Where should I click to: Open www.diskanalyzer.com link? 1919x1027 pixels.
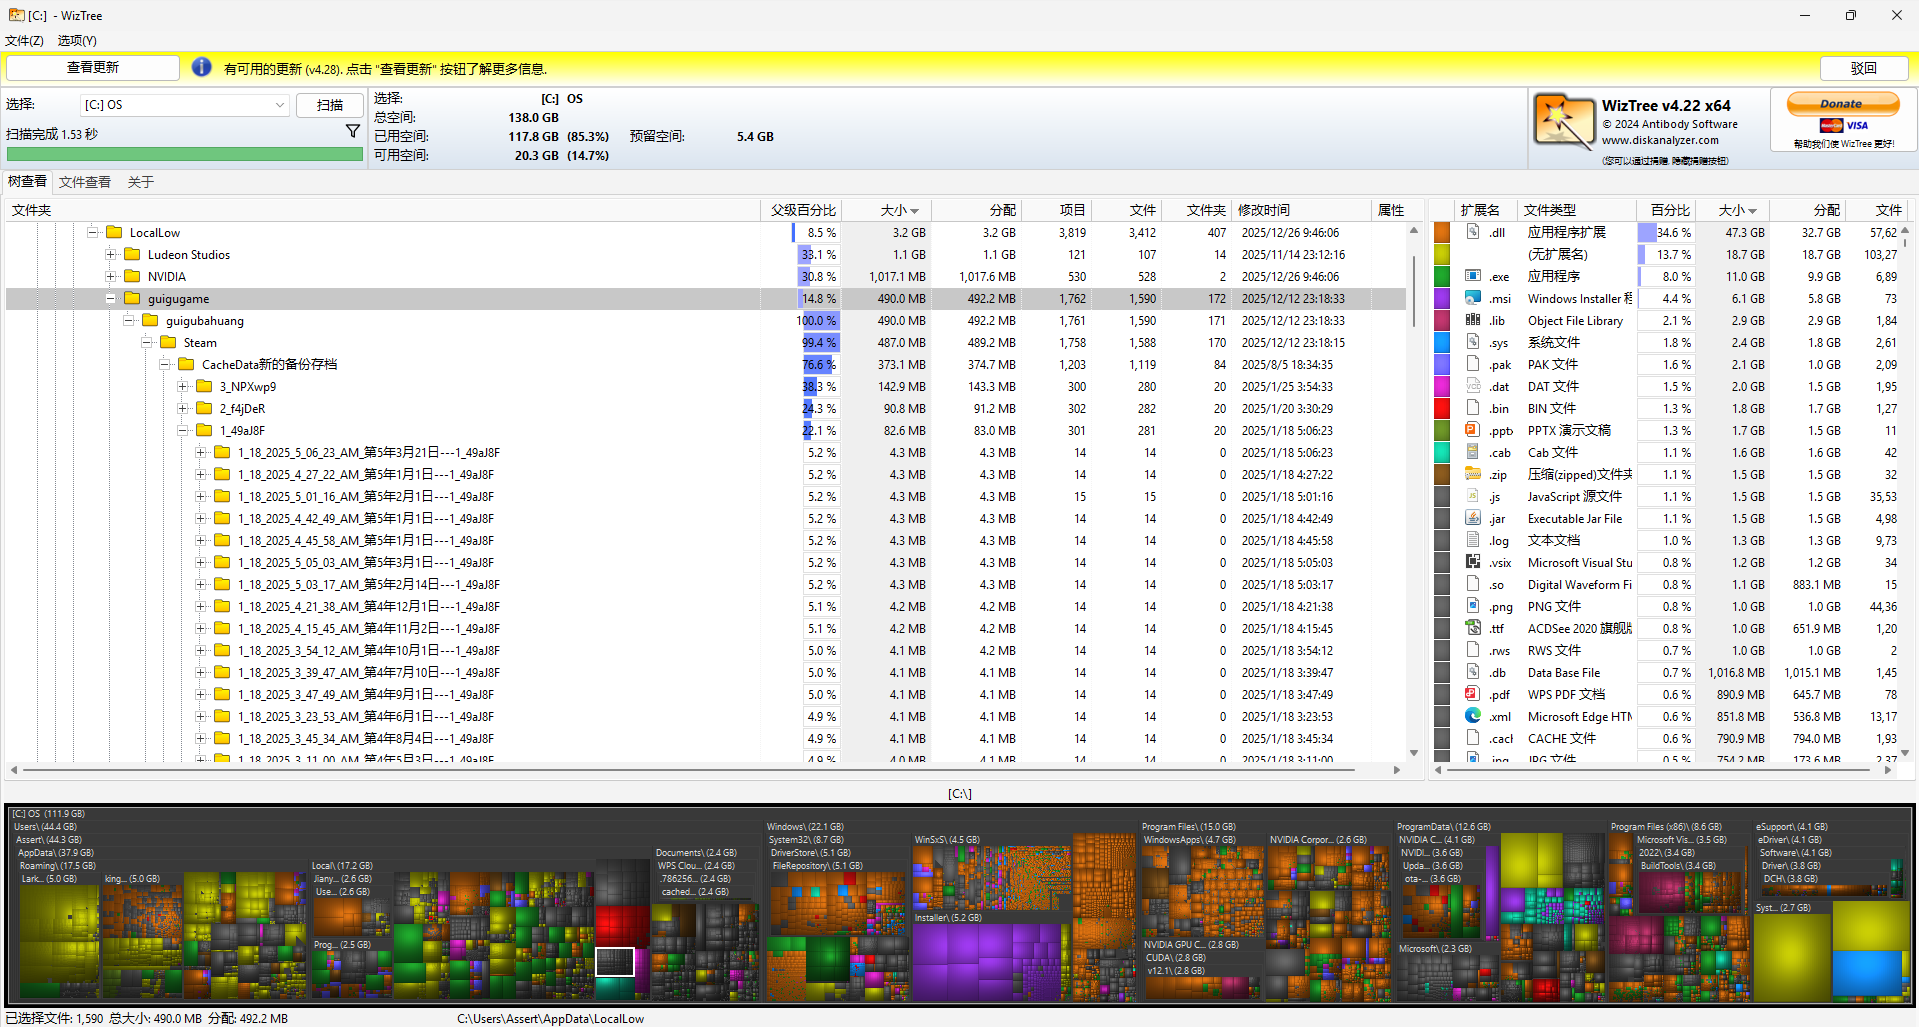1660,140
